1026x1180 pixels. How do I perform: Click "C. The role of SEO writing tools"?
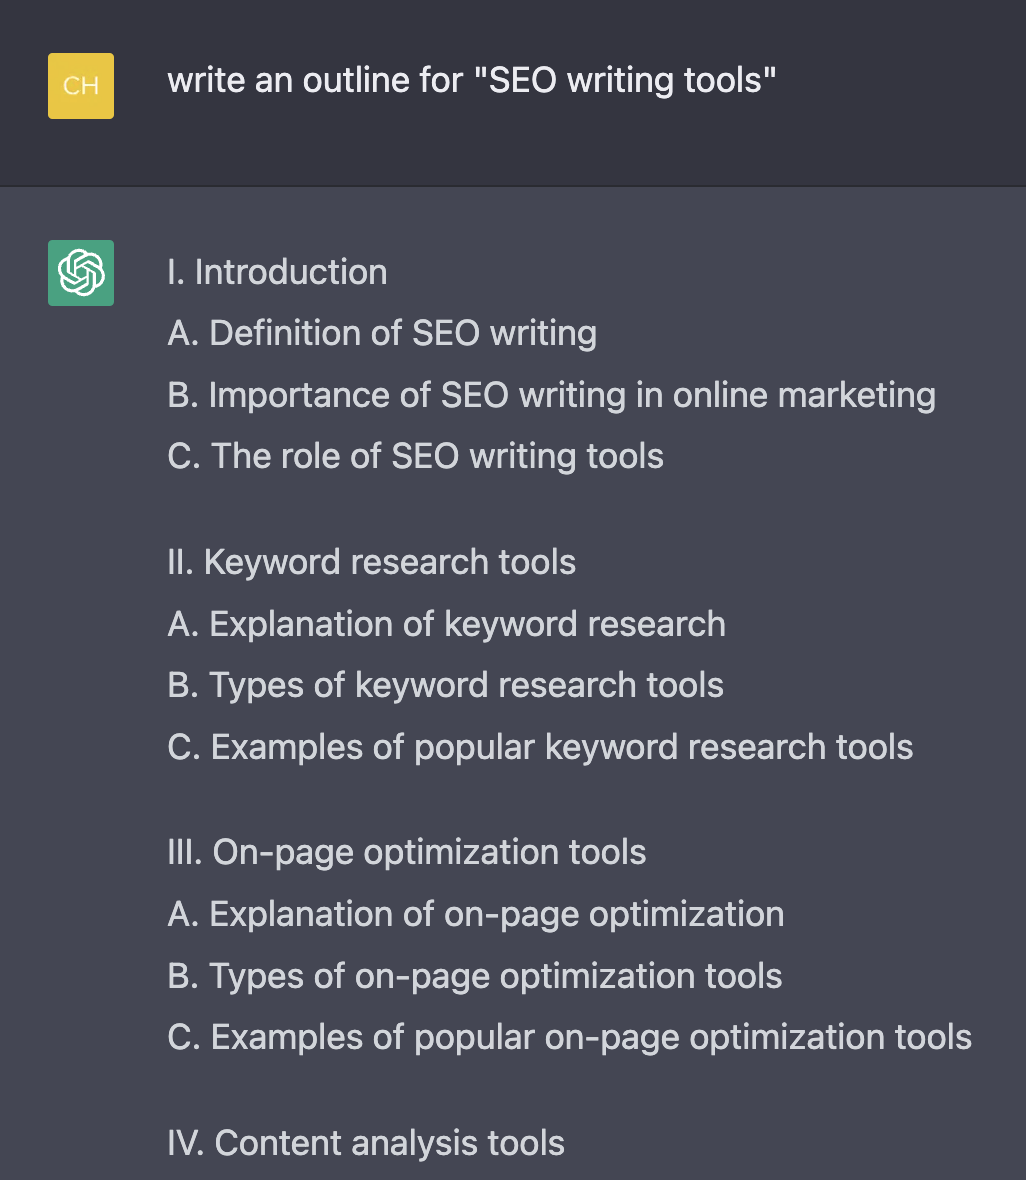click(415, 457)
